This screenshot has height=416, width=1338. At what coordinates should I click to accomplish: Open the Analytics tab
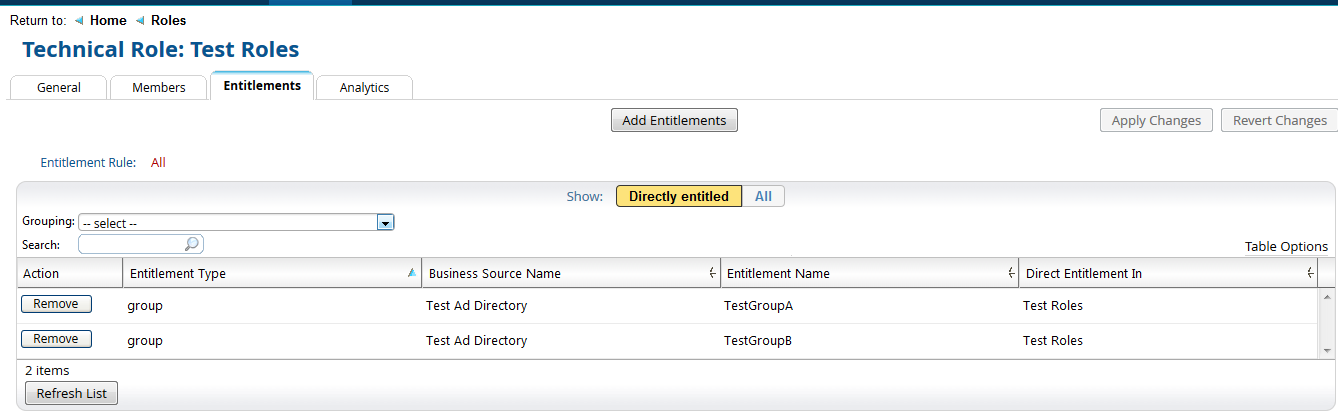tap(364, 88)
